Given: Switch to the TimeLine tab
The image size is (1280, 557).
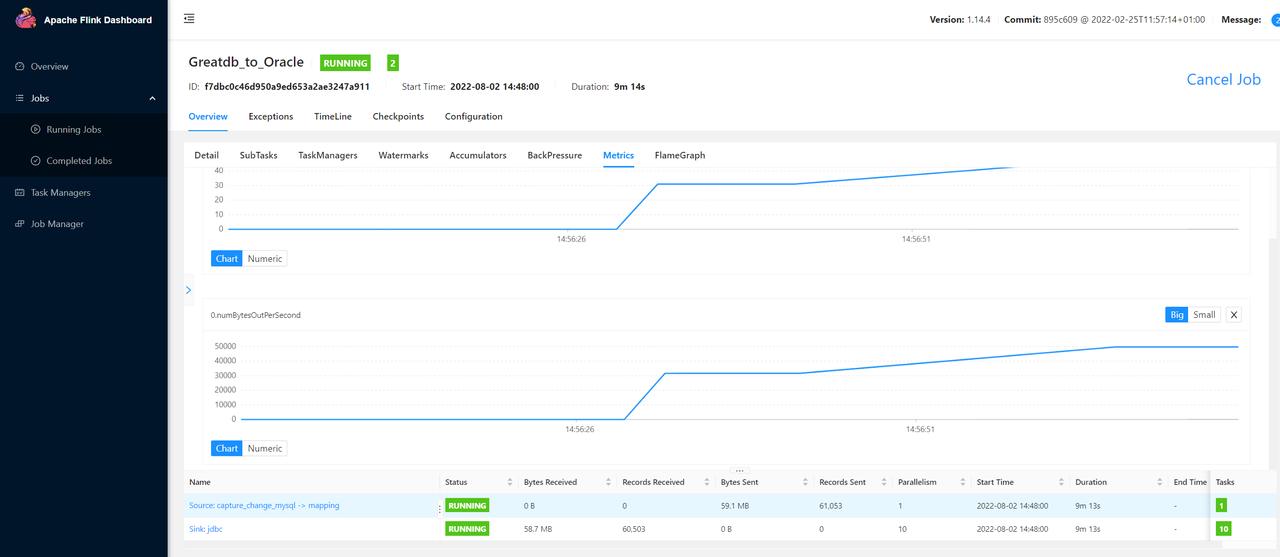Looking at the screenshot, I should (333, 116).
